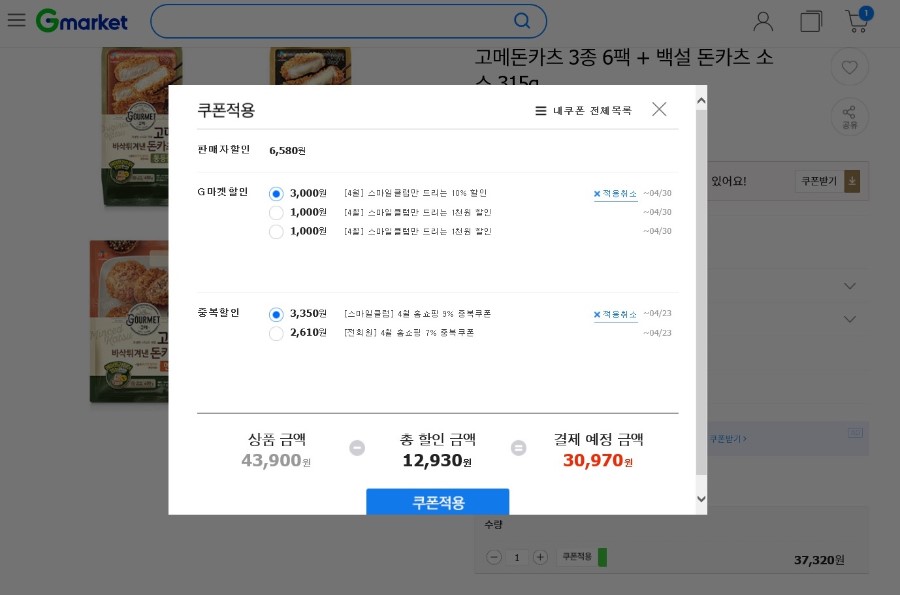Go to Gmarket home via the logo
The height and width of the screenshot is (595, 900).
[82, 21]
